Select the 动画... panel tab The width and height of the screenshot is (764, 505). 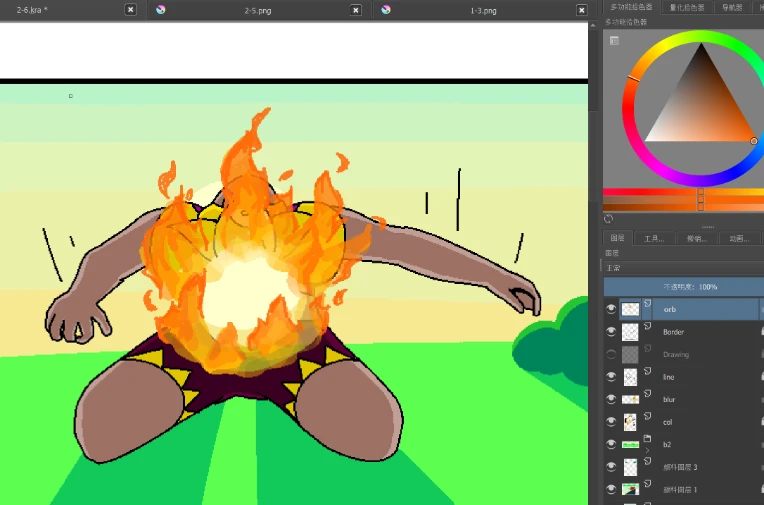click(x=739, y=238)
